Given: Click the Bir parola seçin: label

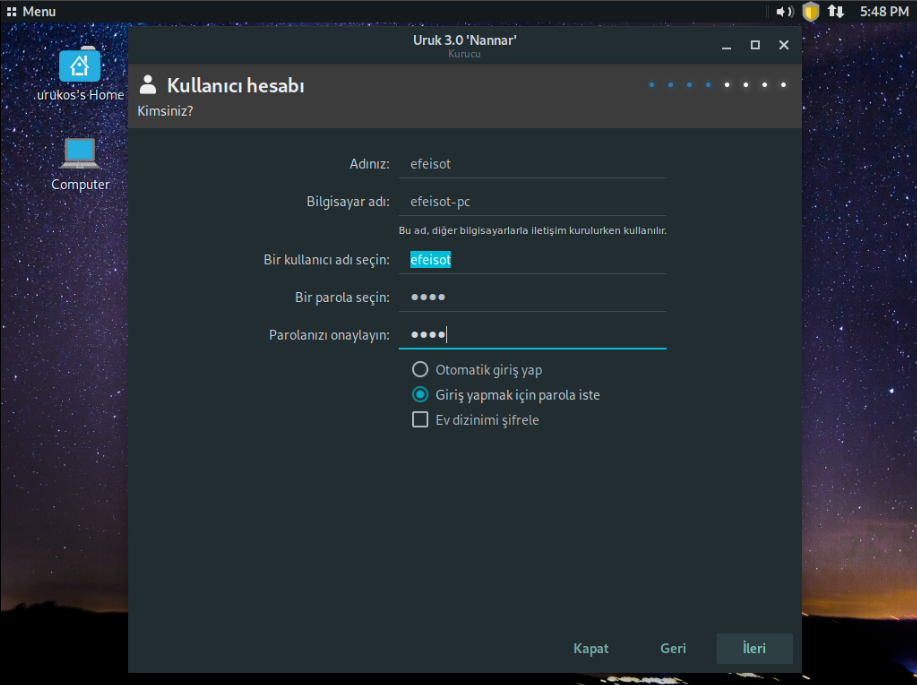Looking at the screenshot, I should point(342,297).
